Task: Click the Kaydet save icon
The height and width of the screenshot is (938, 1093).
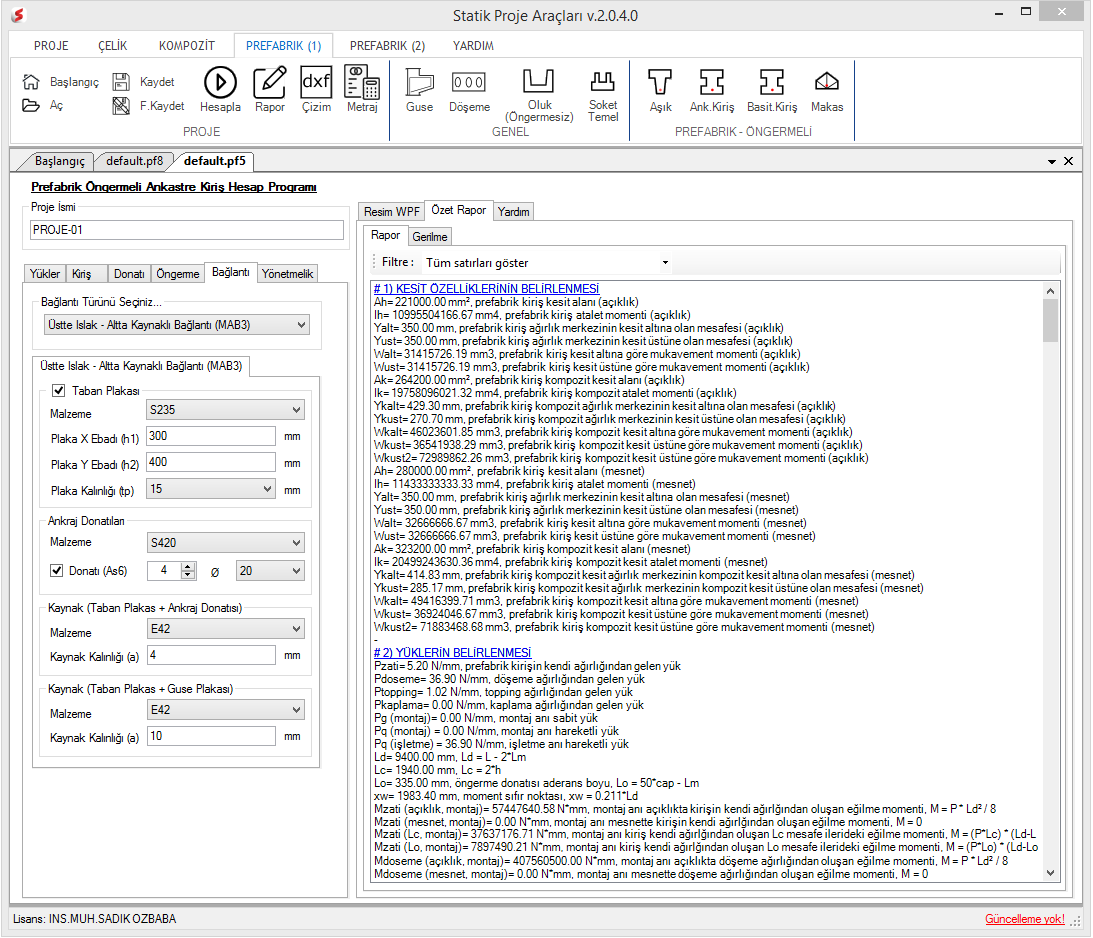Action: [121, 82]
